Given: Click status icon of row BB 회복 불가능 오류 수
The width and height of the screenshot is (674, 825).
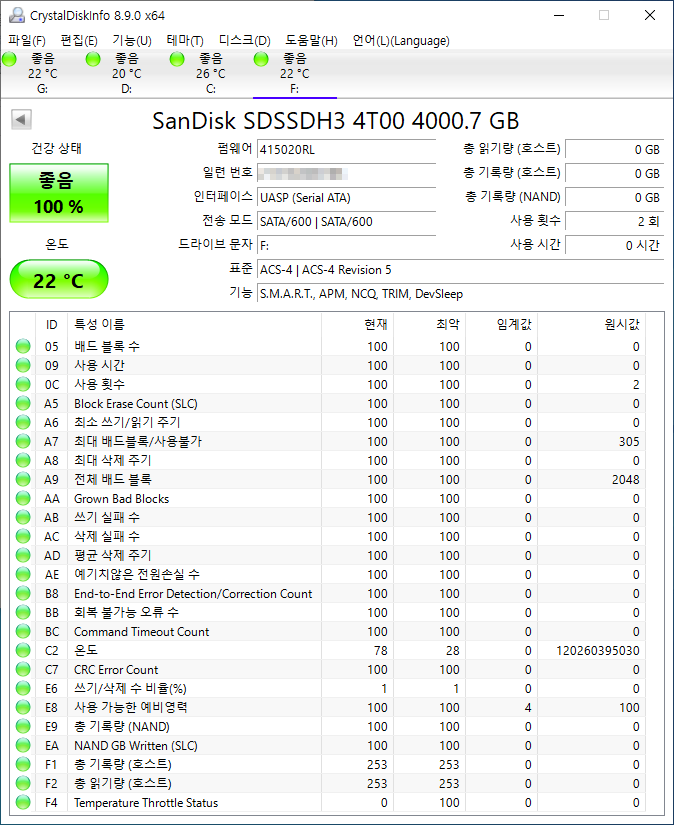Looking at the screenshot, I should coord(23,612).
